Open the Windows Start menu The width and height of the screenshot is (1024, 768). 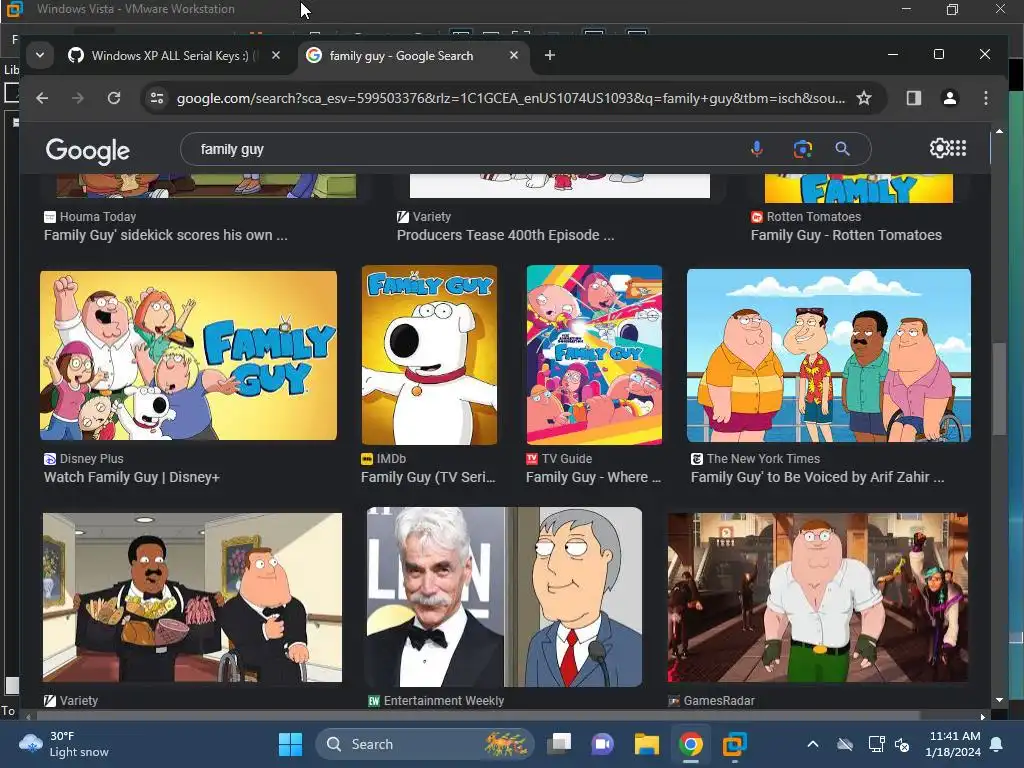click(291, 744)
